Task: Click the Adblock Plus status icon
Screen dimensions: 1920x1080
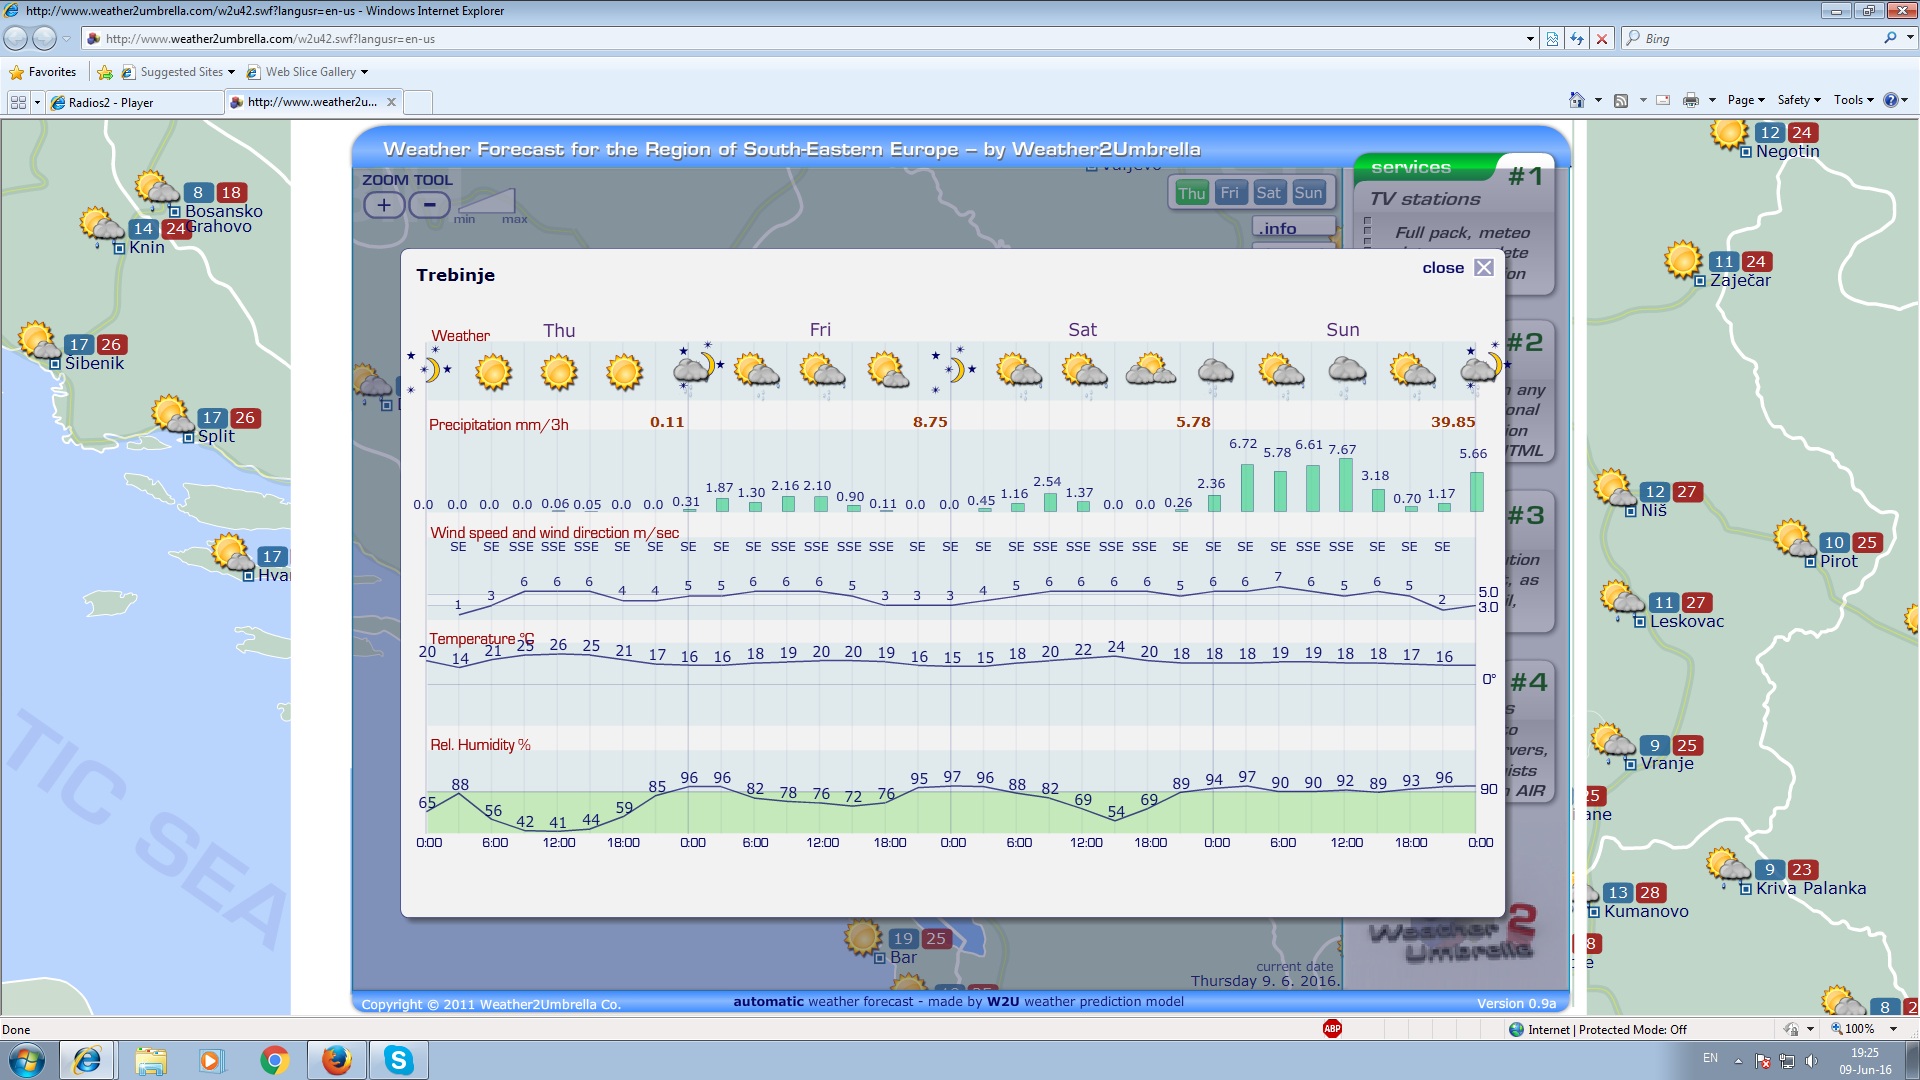Action: pos(1332,1029)
